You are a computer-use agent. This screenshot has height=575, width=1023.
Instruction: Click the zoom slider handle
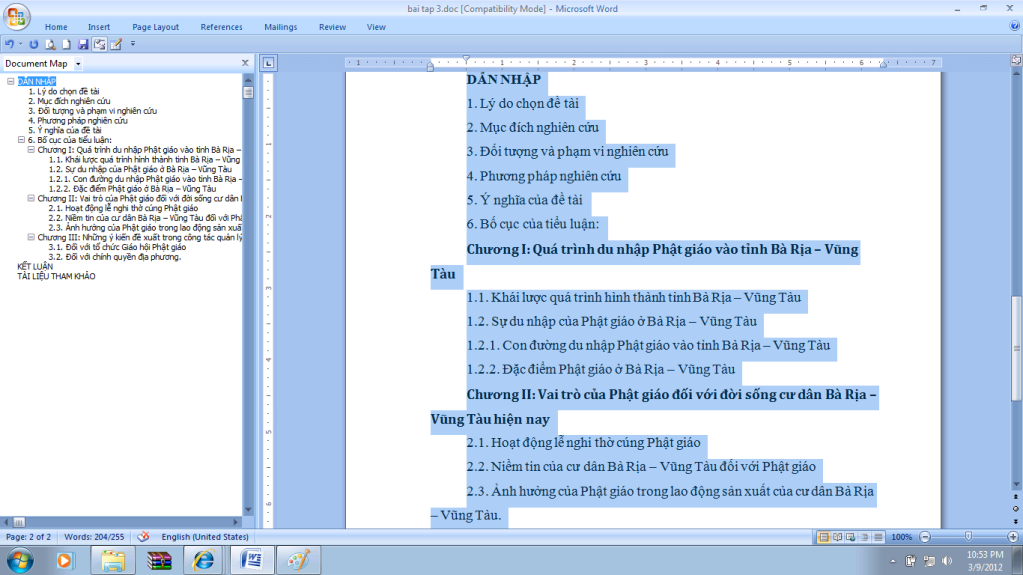(x=967, y=537)
